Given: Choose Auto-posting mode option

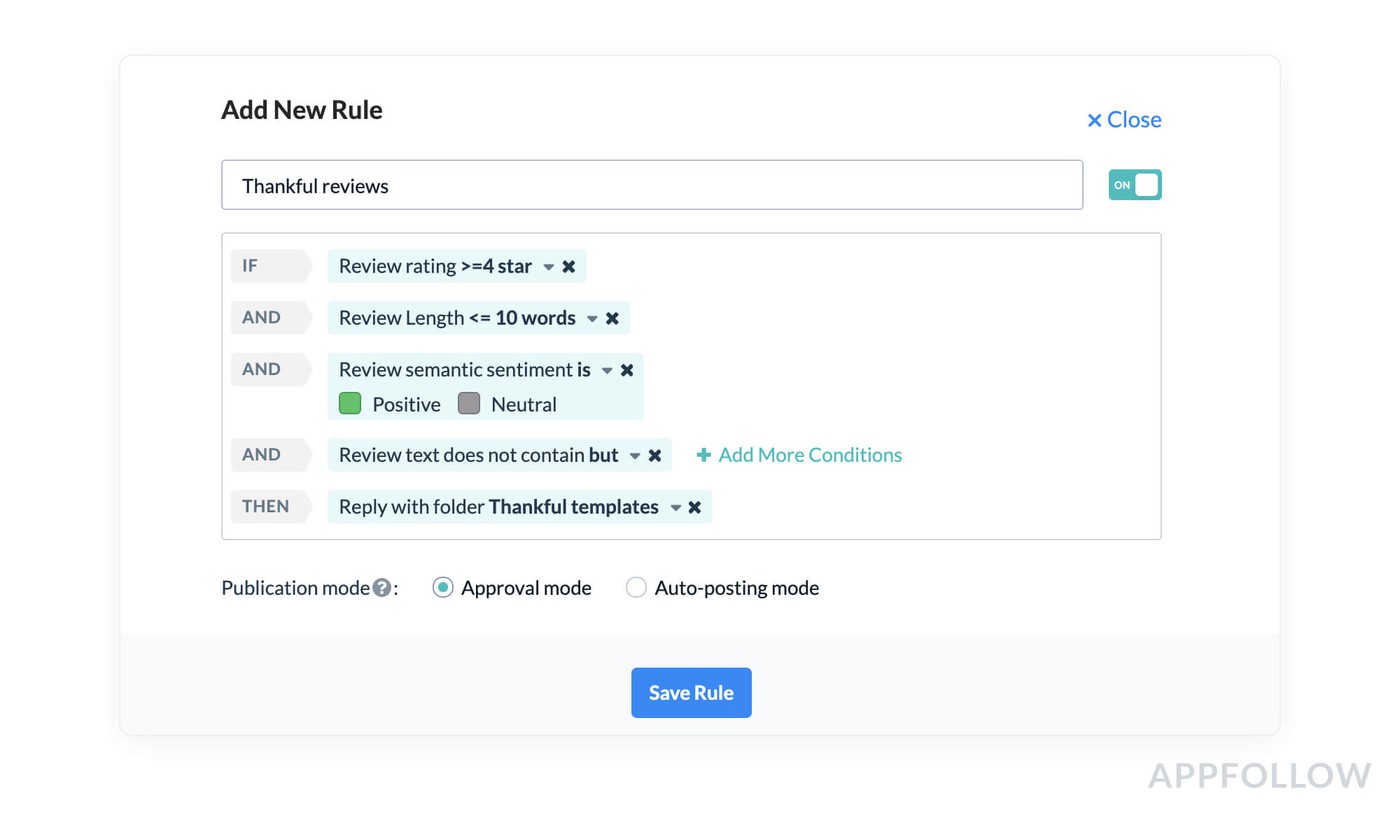Looking at the screenshot, I should click(x=636, y=588).
